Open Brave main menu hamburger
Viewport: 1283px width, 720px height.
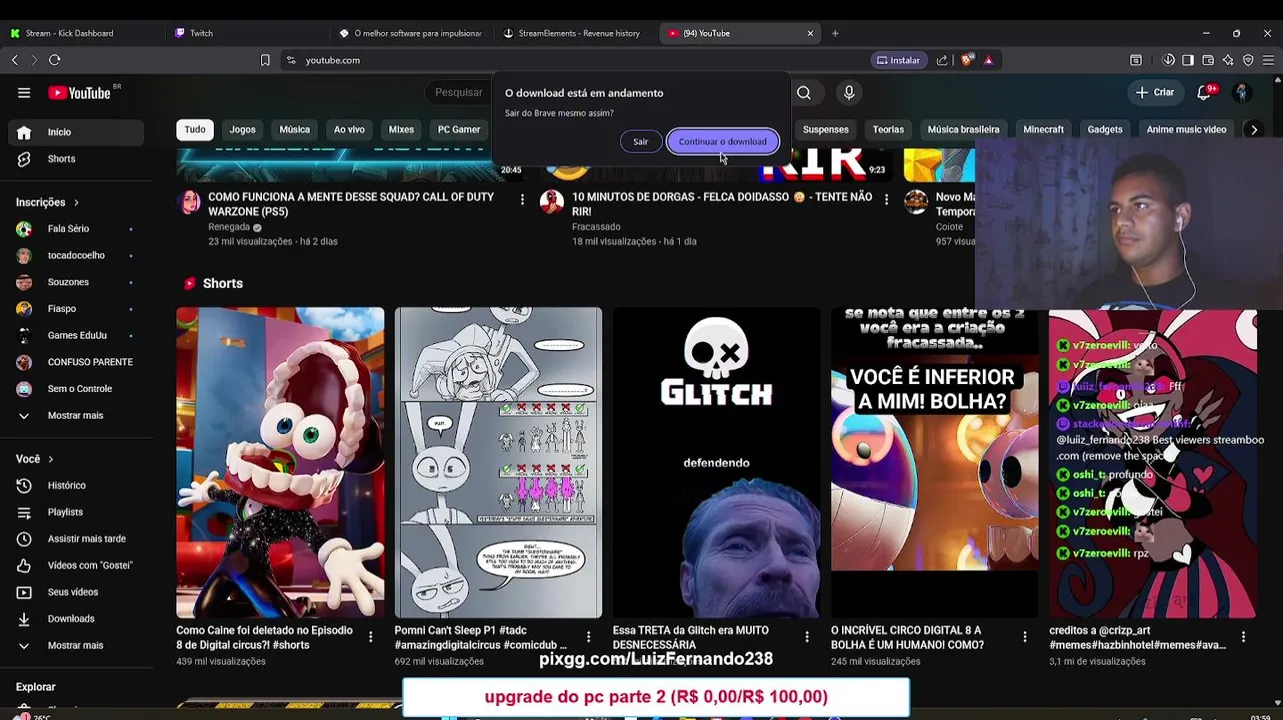click(x=1268, y=60)
